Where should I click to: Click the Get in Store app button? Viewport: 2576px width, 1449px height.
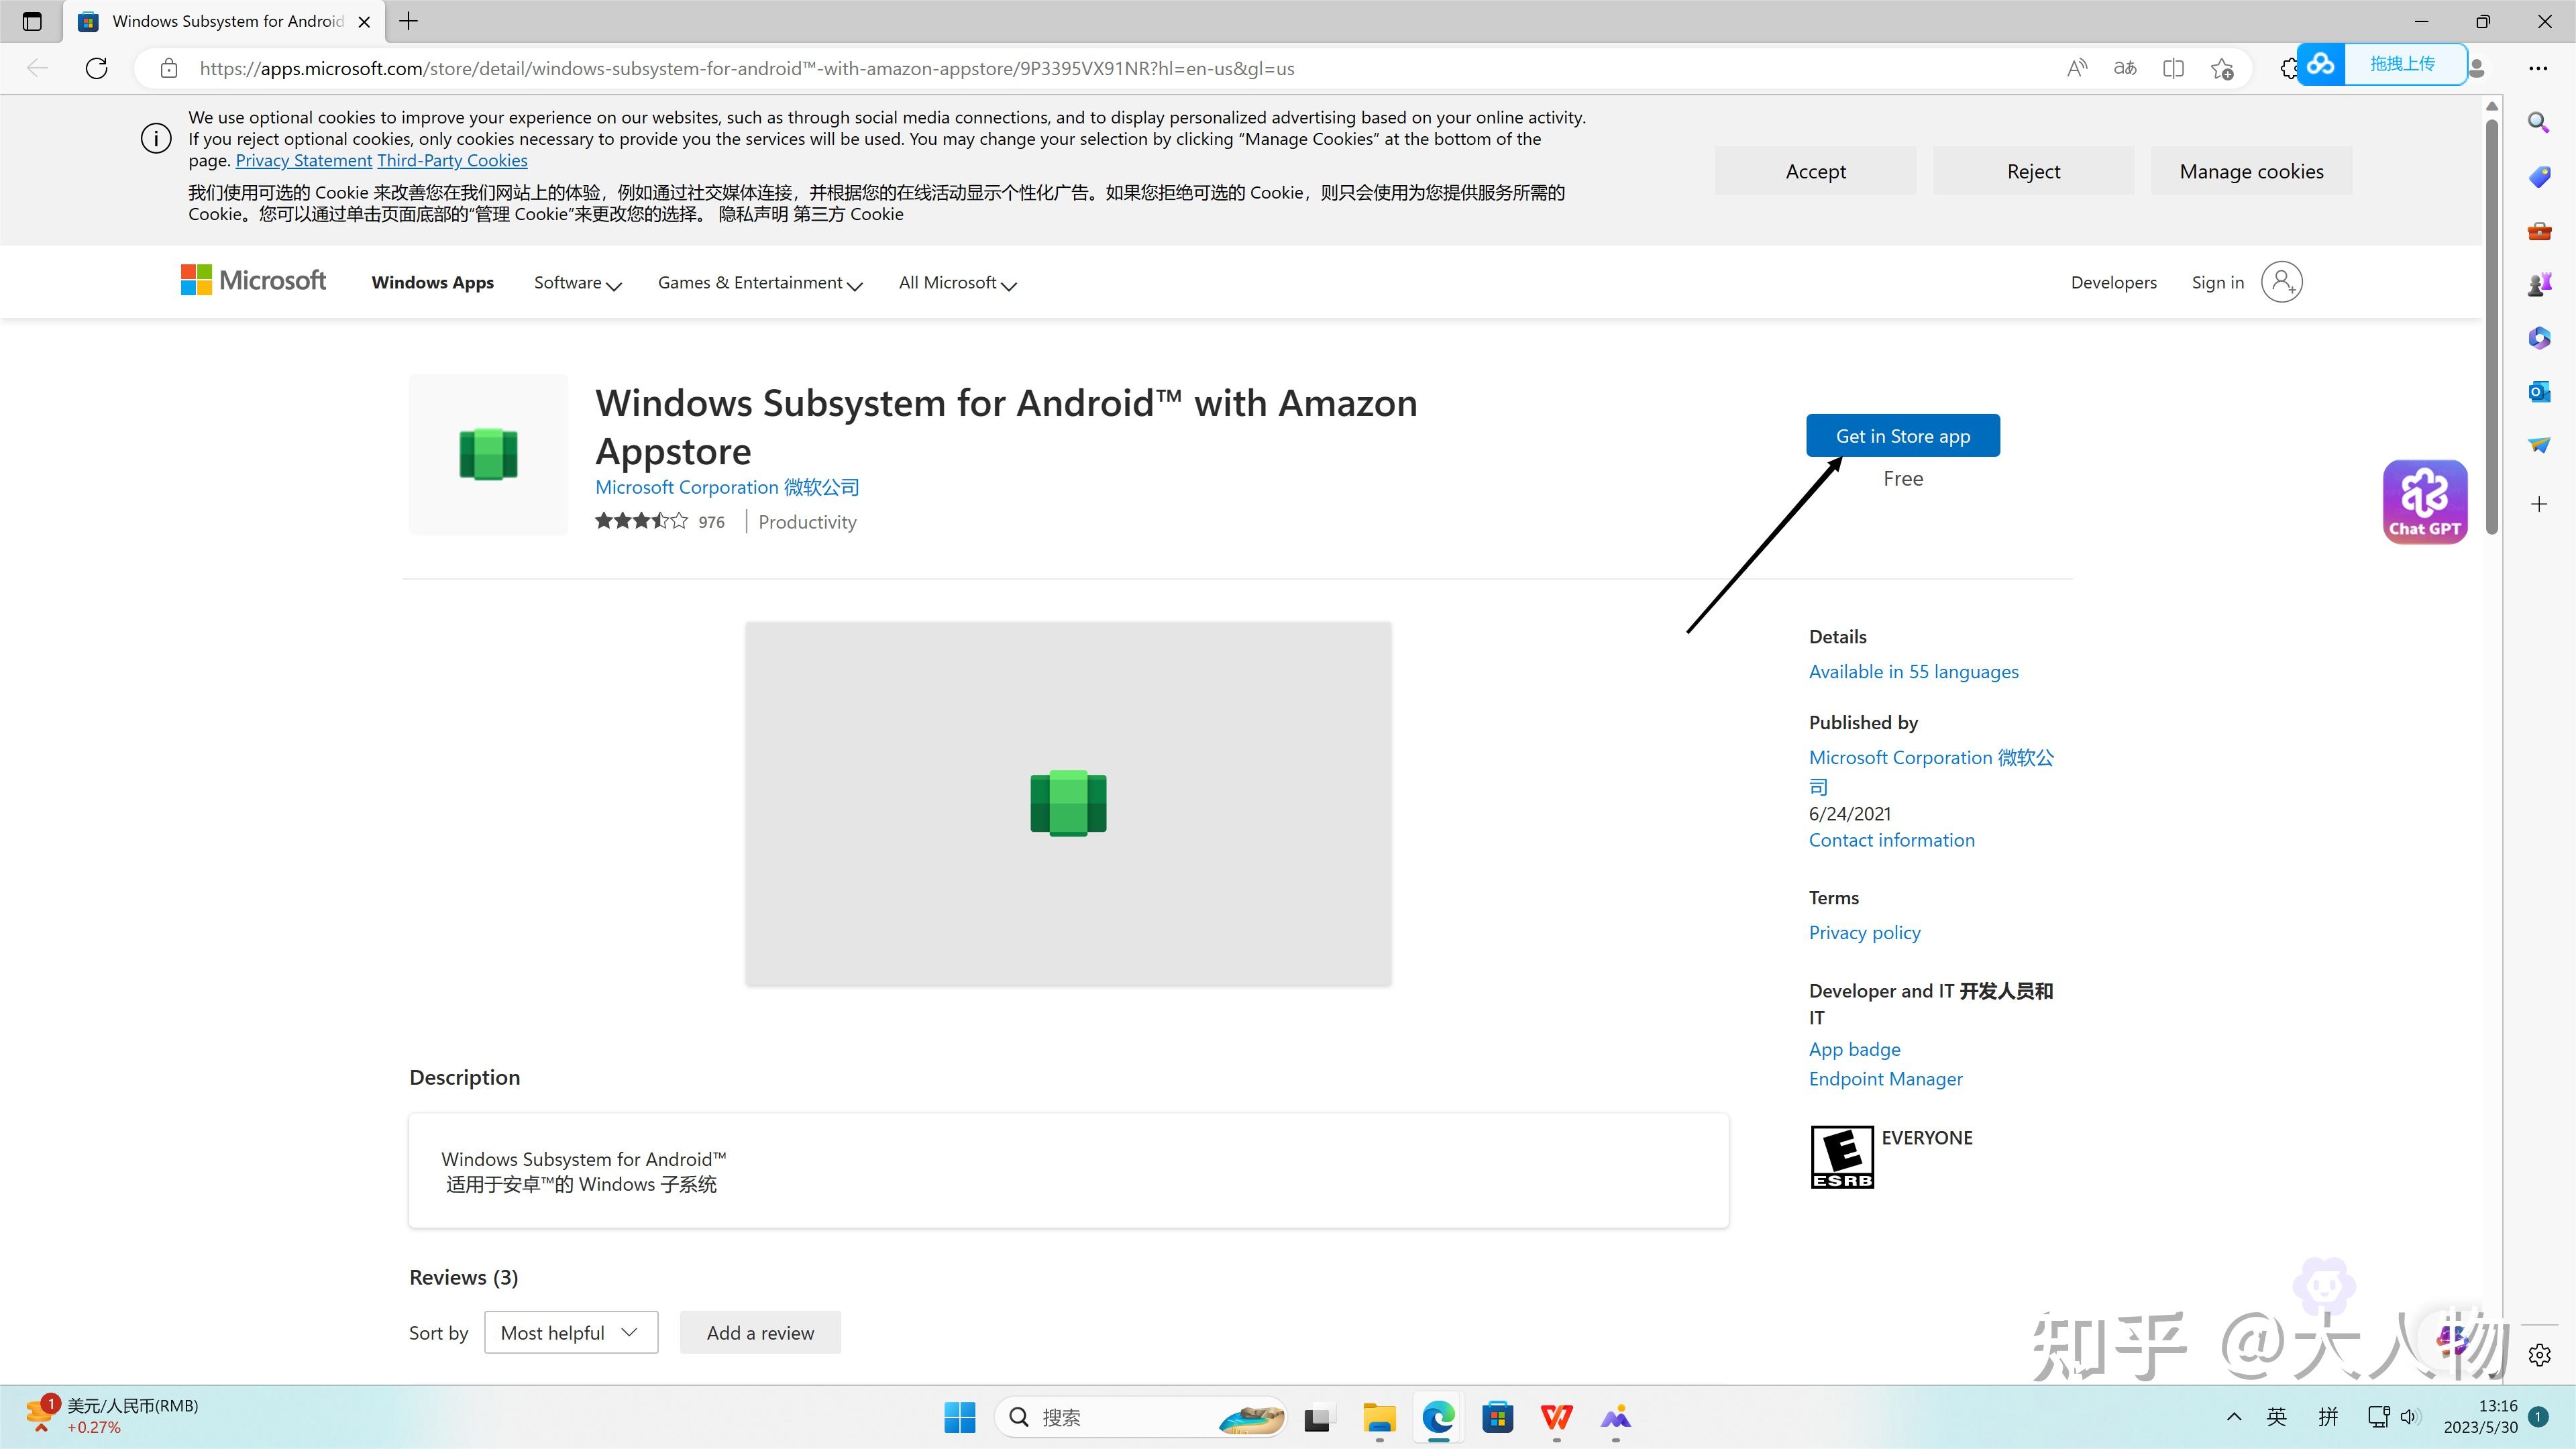[1902, 436]
